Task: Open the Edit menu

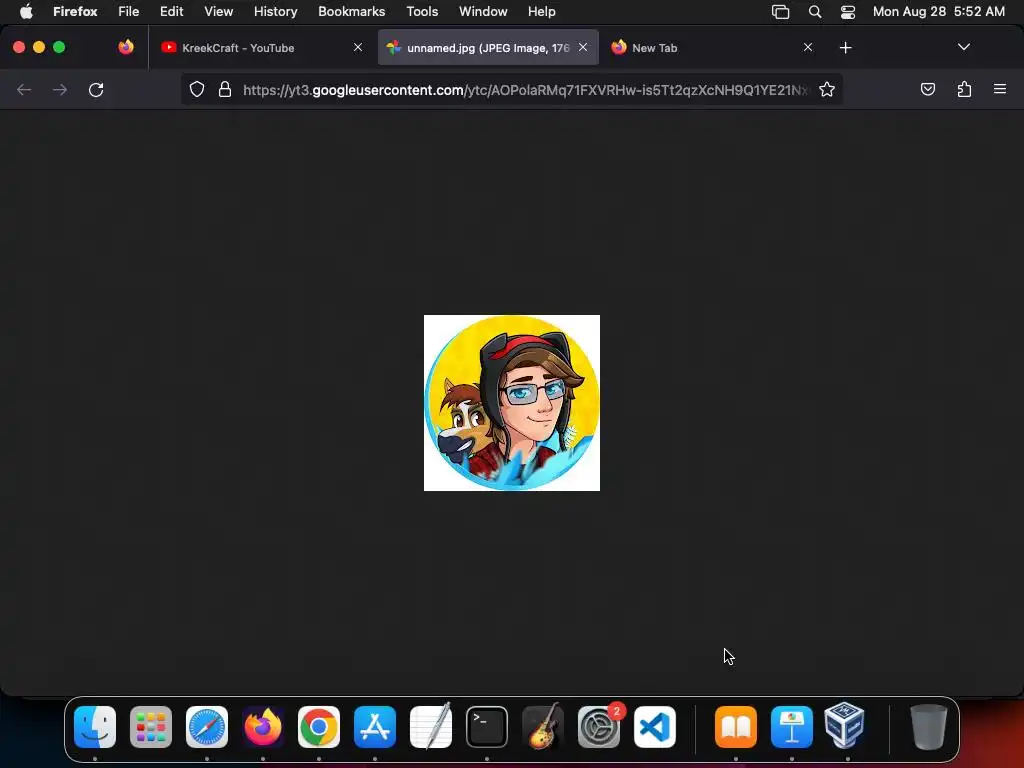Action: 171,12
